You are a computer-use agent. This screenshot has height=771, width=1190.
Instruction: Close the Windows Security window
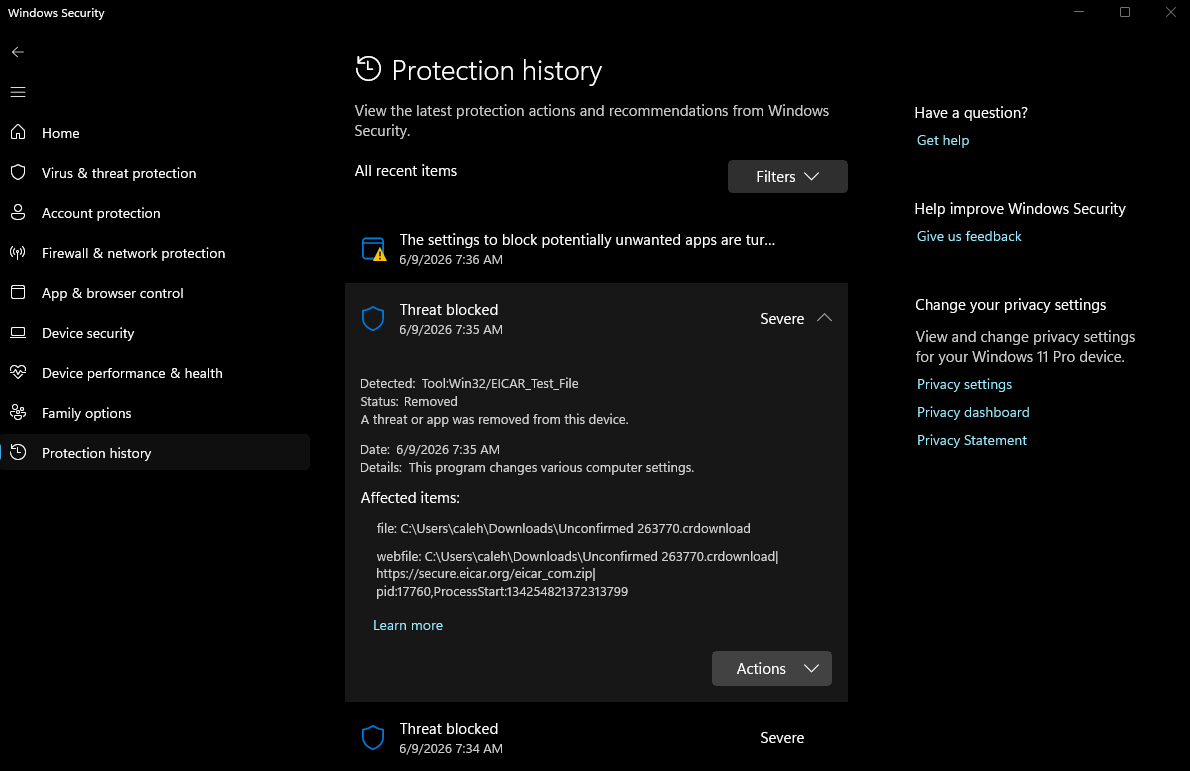(1170, 12)
